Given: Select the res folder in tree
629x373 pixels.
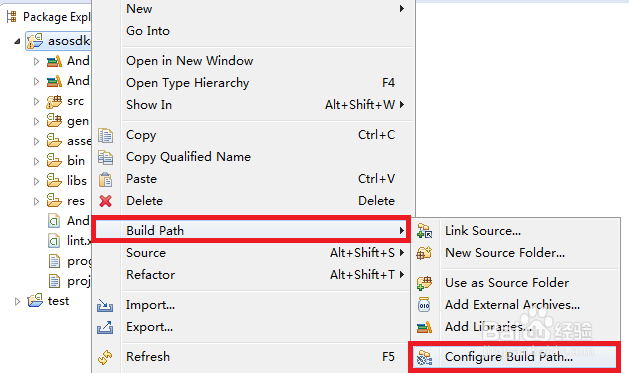Looking at the screenshot, I should (76, 201).
